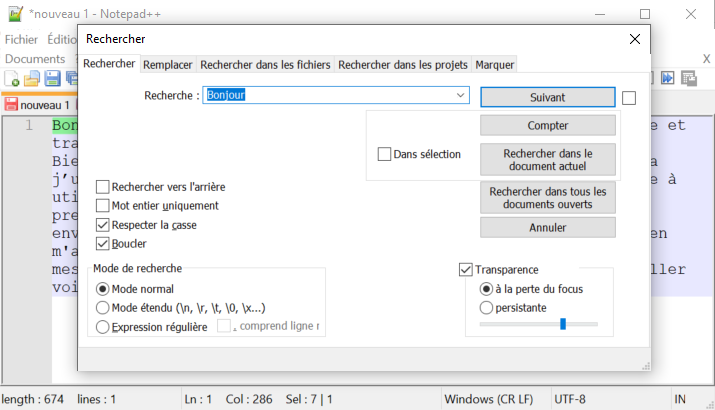
Task: Click the Save floppy disk icon
Action: pyautogui.click(x=50, y=78)
